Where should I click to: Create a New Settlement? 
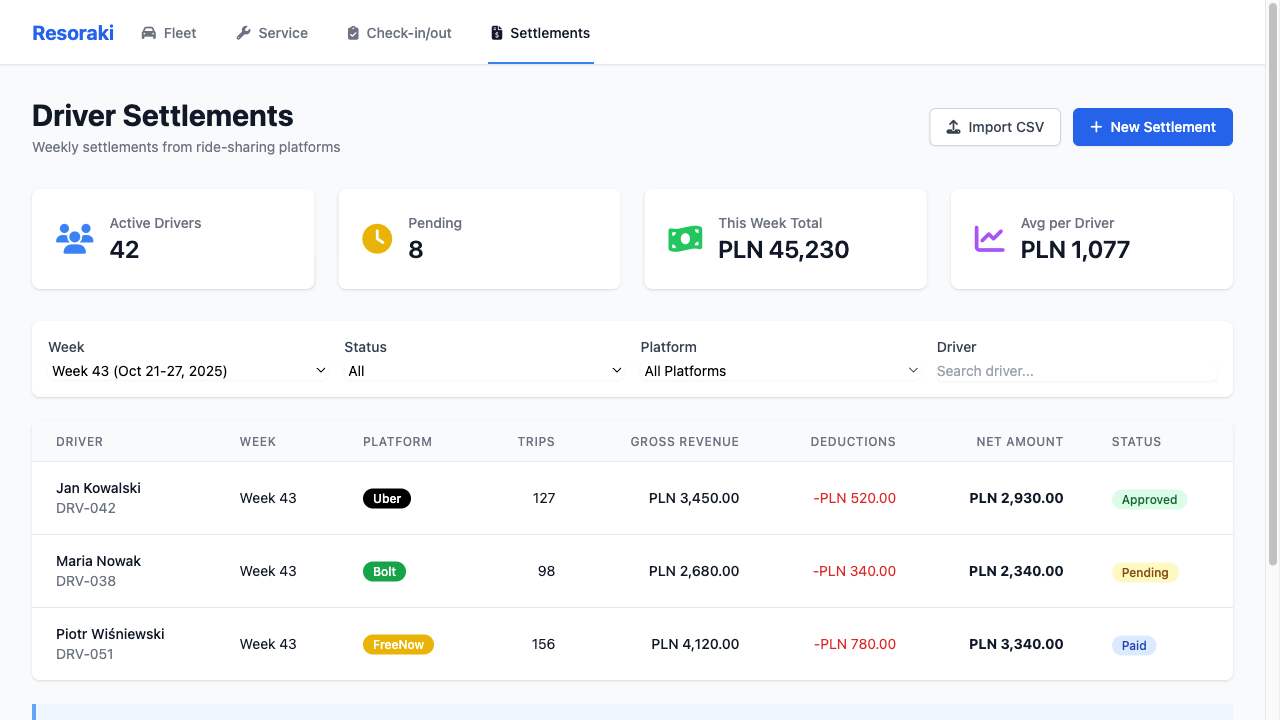click(1152, 127)
